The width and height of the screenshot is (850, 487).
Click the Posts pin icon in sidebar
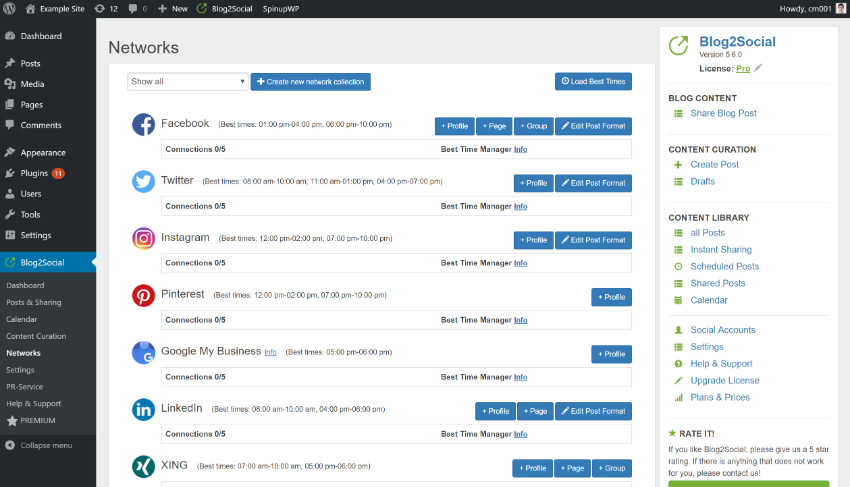coord(10,63)
